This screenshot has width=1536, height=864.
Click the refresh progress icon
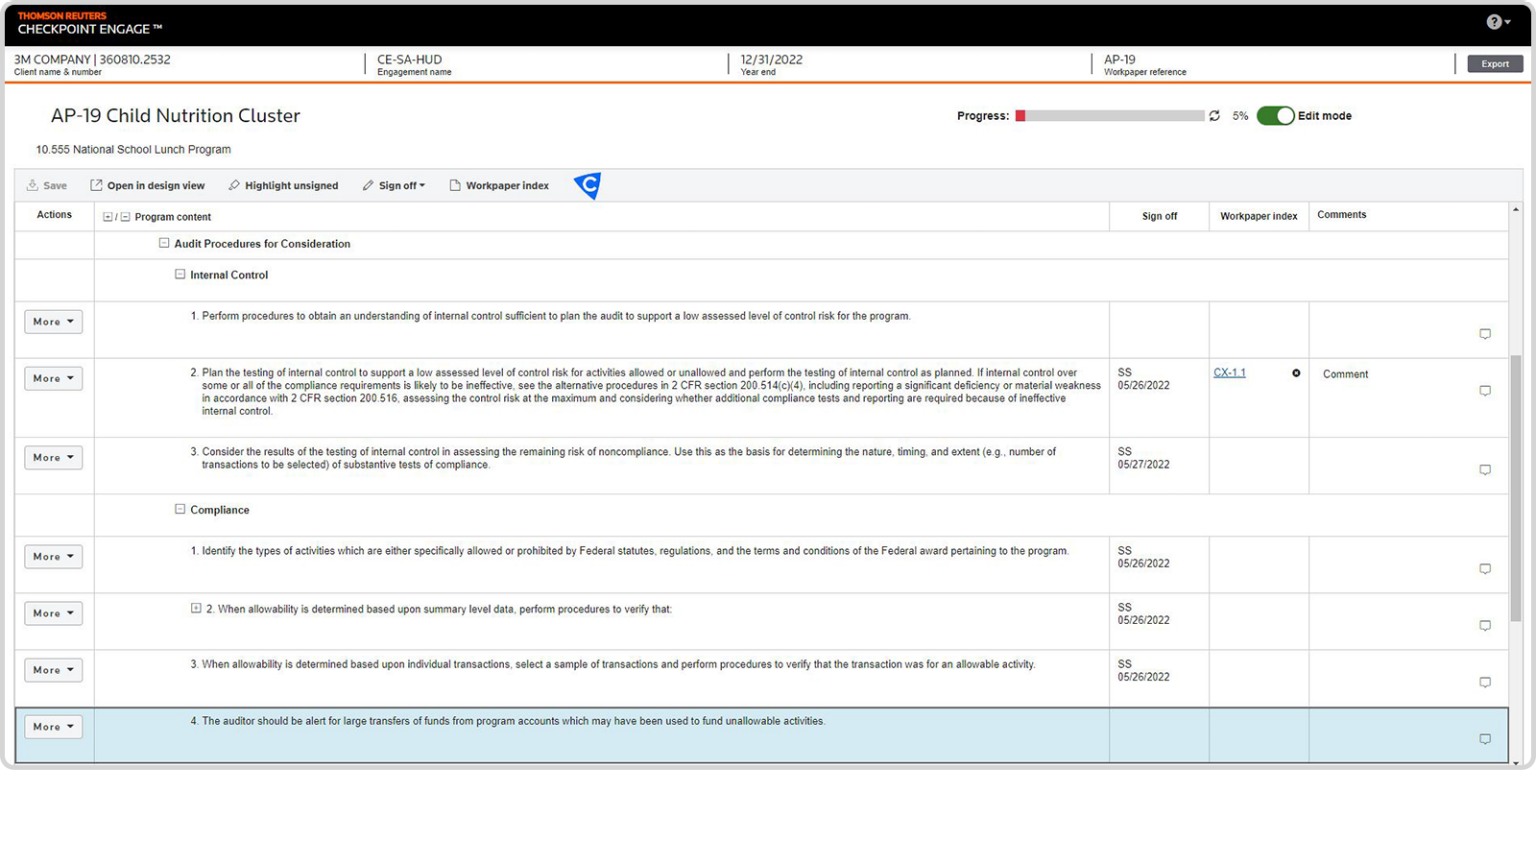1214,116
